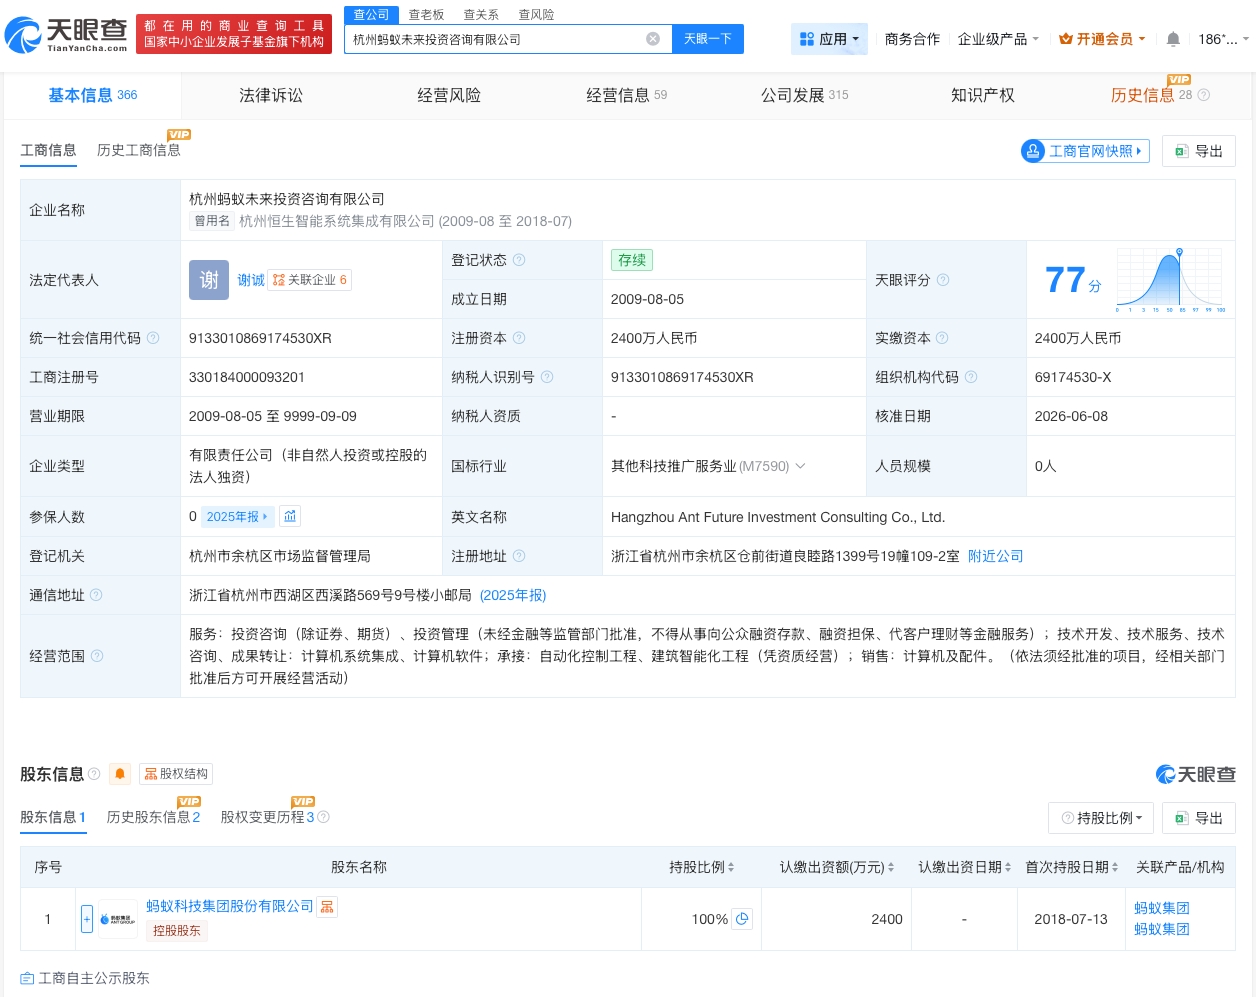Click the pie chart icon beside 100%
The image size is (1256, 997).
pyautogui.click(x=742, y=919)
